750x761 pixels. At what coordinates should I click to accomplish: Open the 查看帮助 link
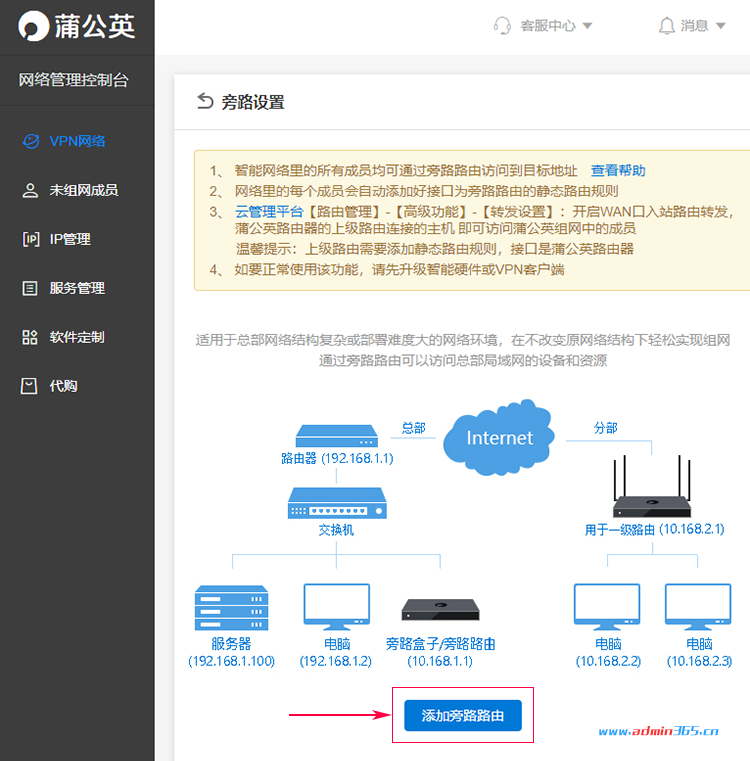click(x=618, y=170)
